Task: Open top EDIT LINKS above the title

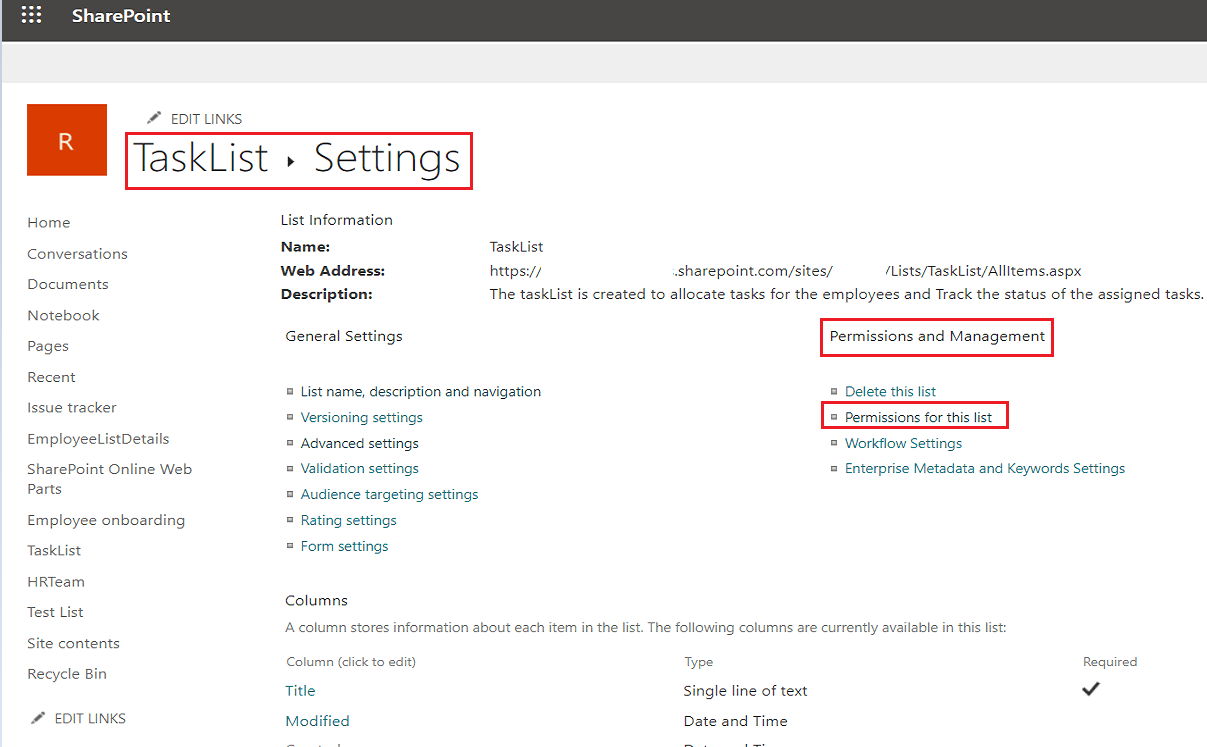Action: pyautogui.click(x=206, y=119)
